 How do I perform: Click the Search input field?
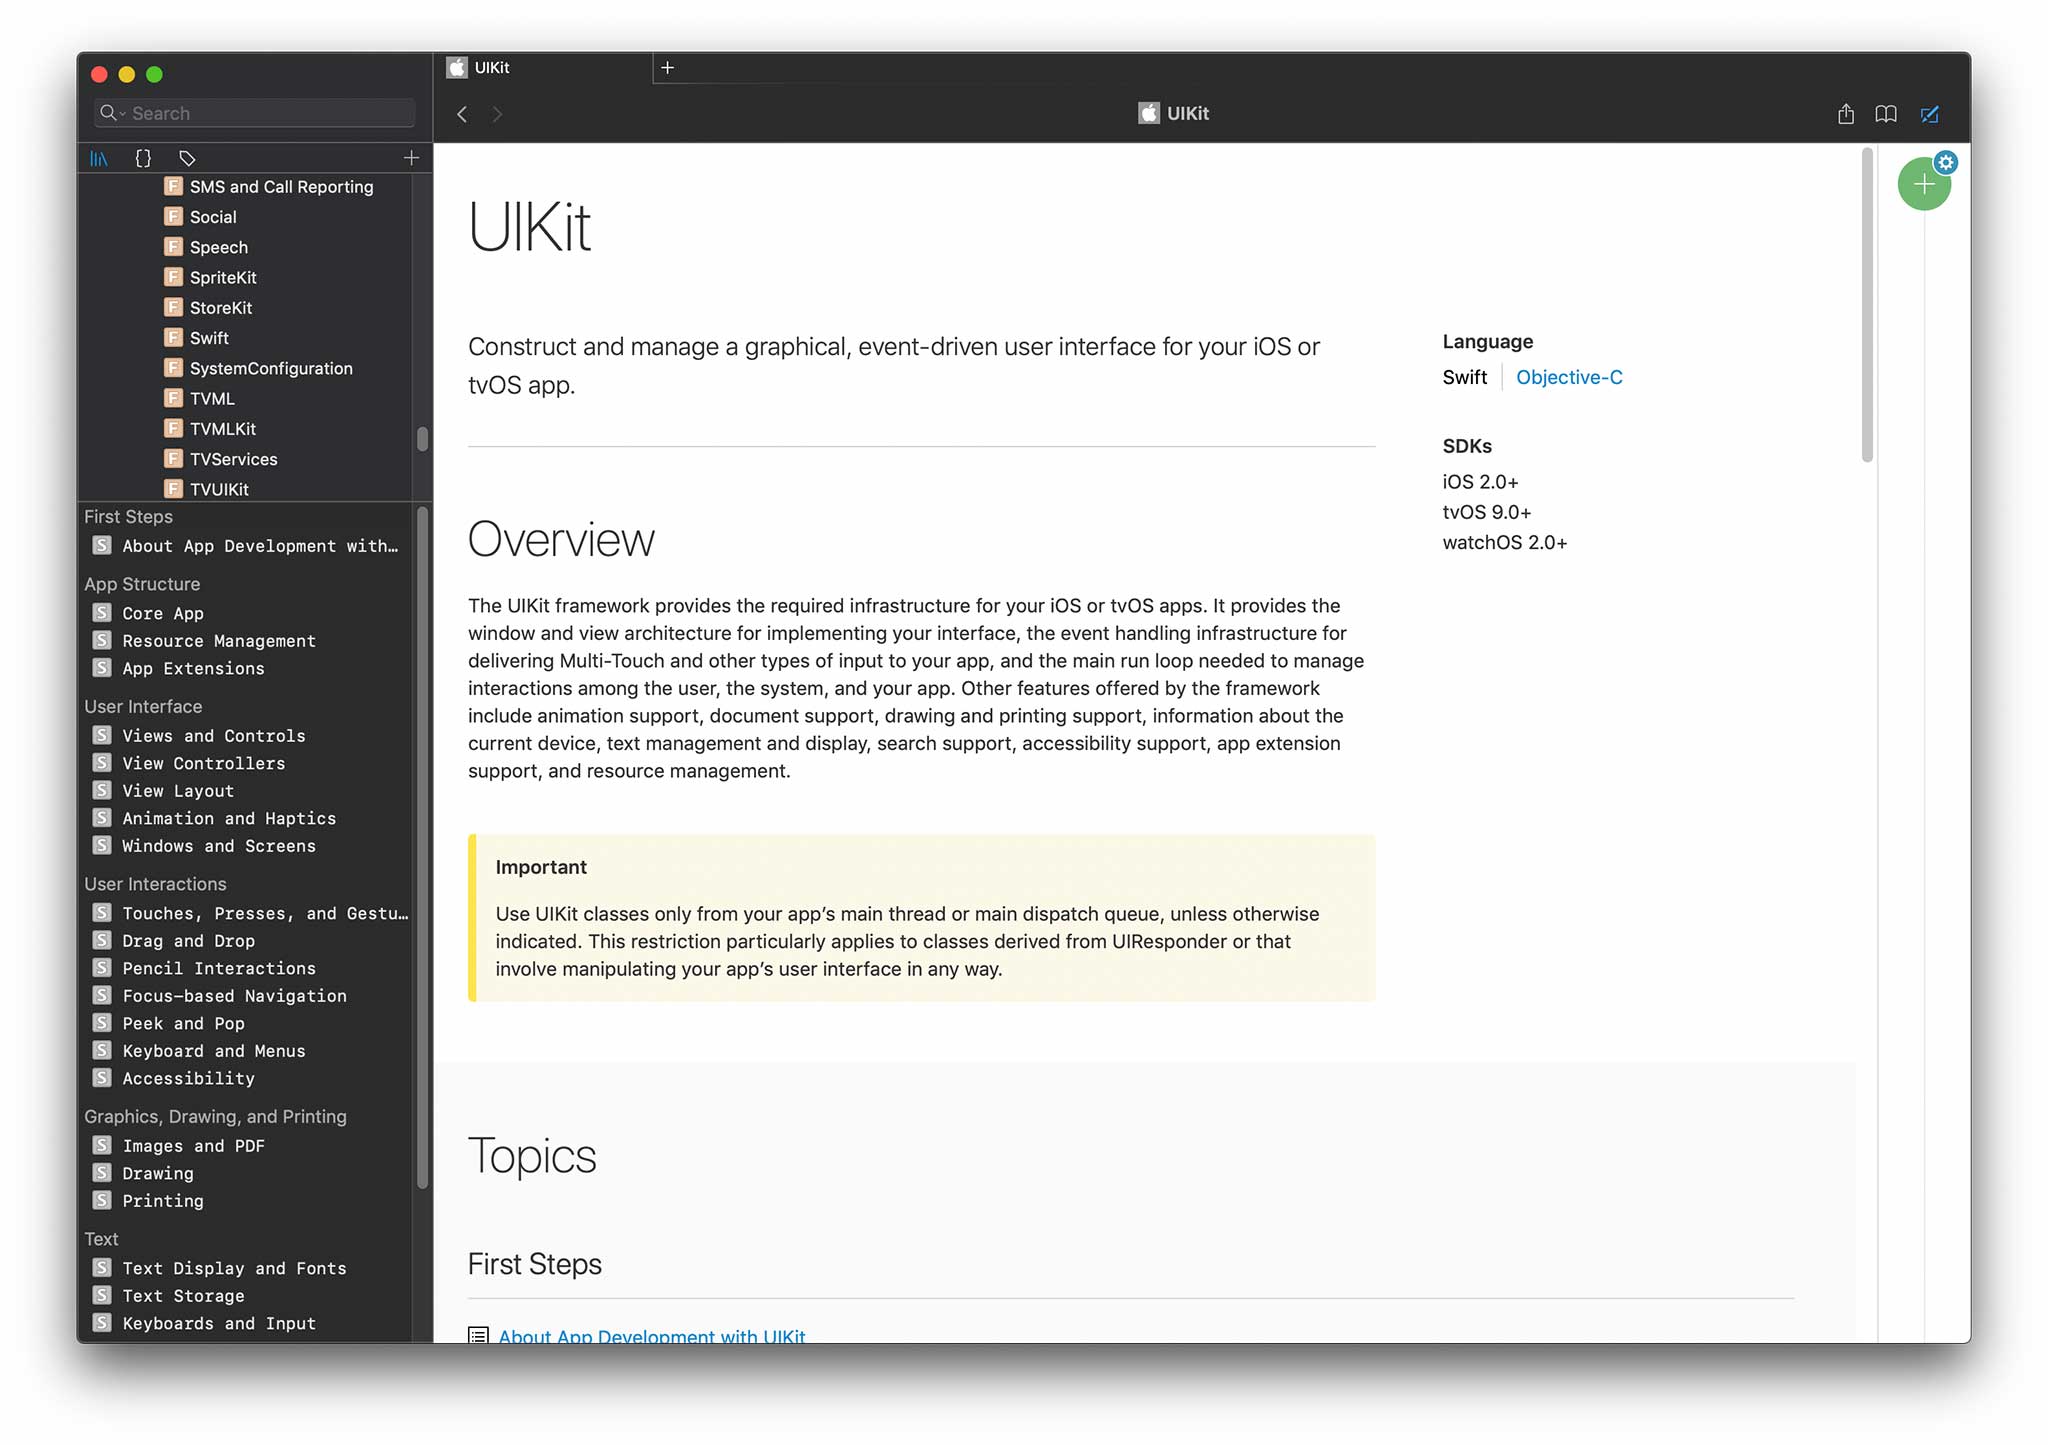coord(270,113)
